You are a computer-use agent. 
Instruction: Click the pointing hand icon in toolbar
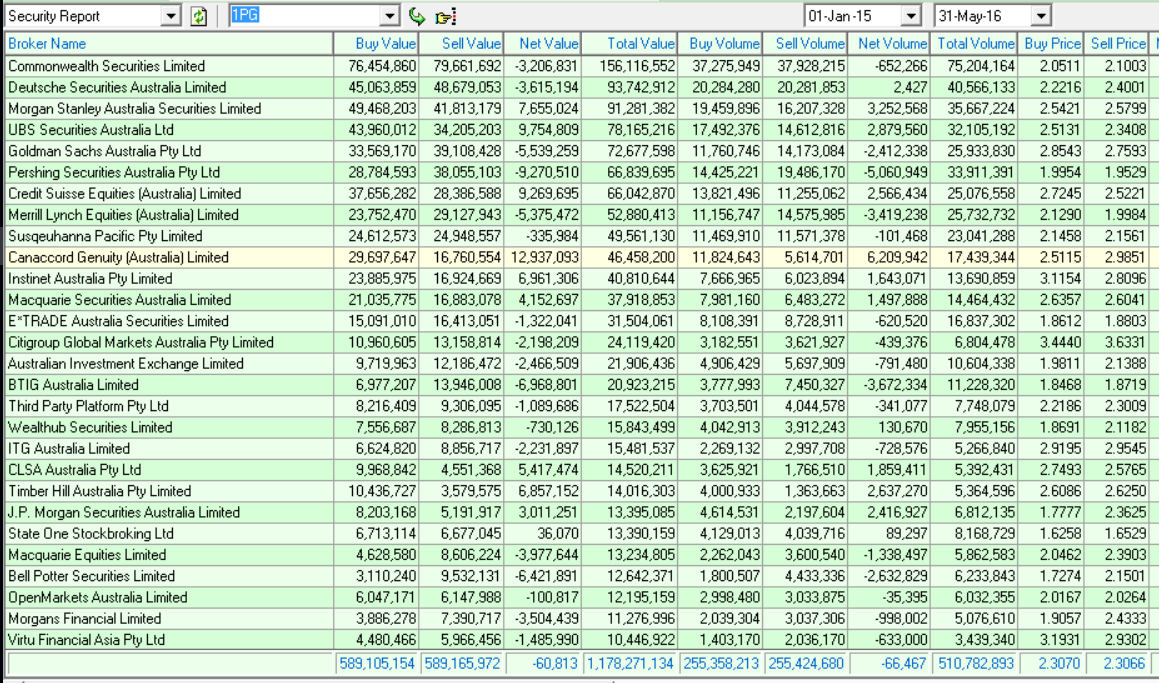445,16
